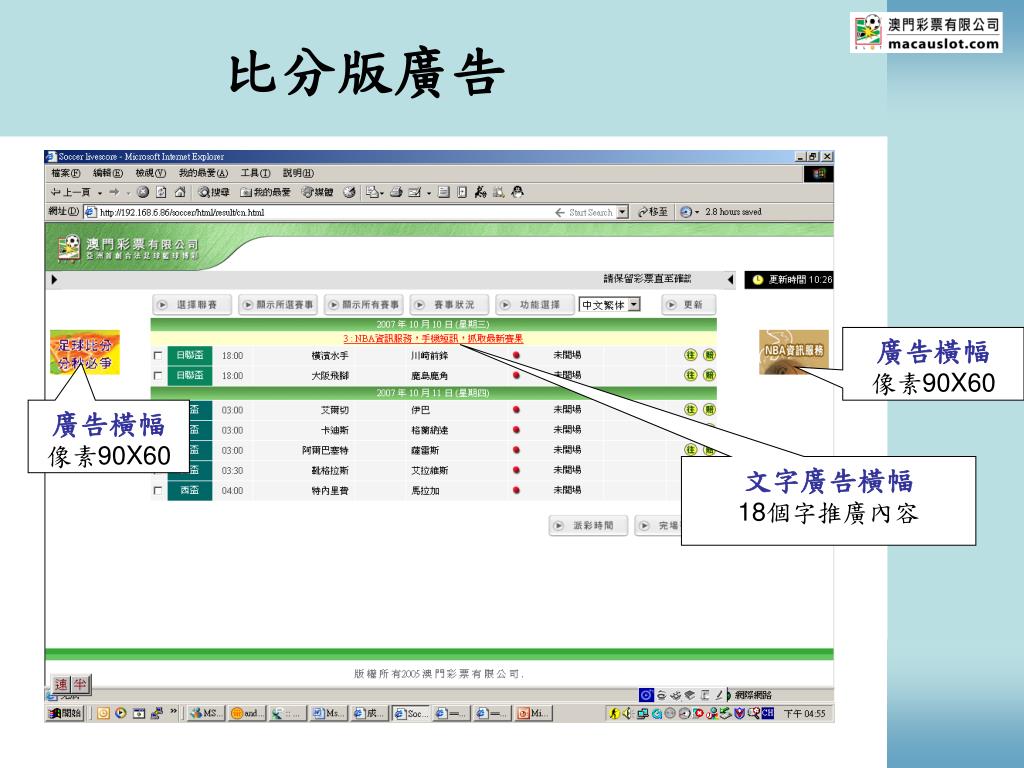
Task: Click the Windows Start (開始) button
Action: (x=65, y=713)
